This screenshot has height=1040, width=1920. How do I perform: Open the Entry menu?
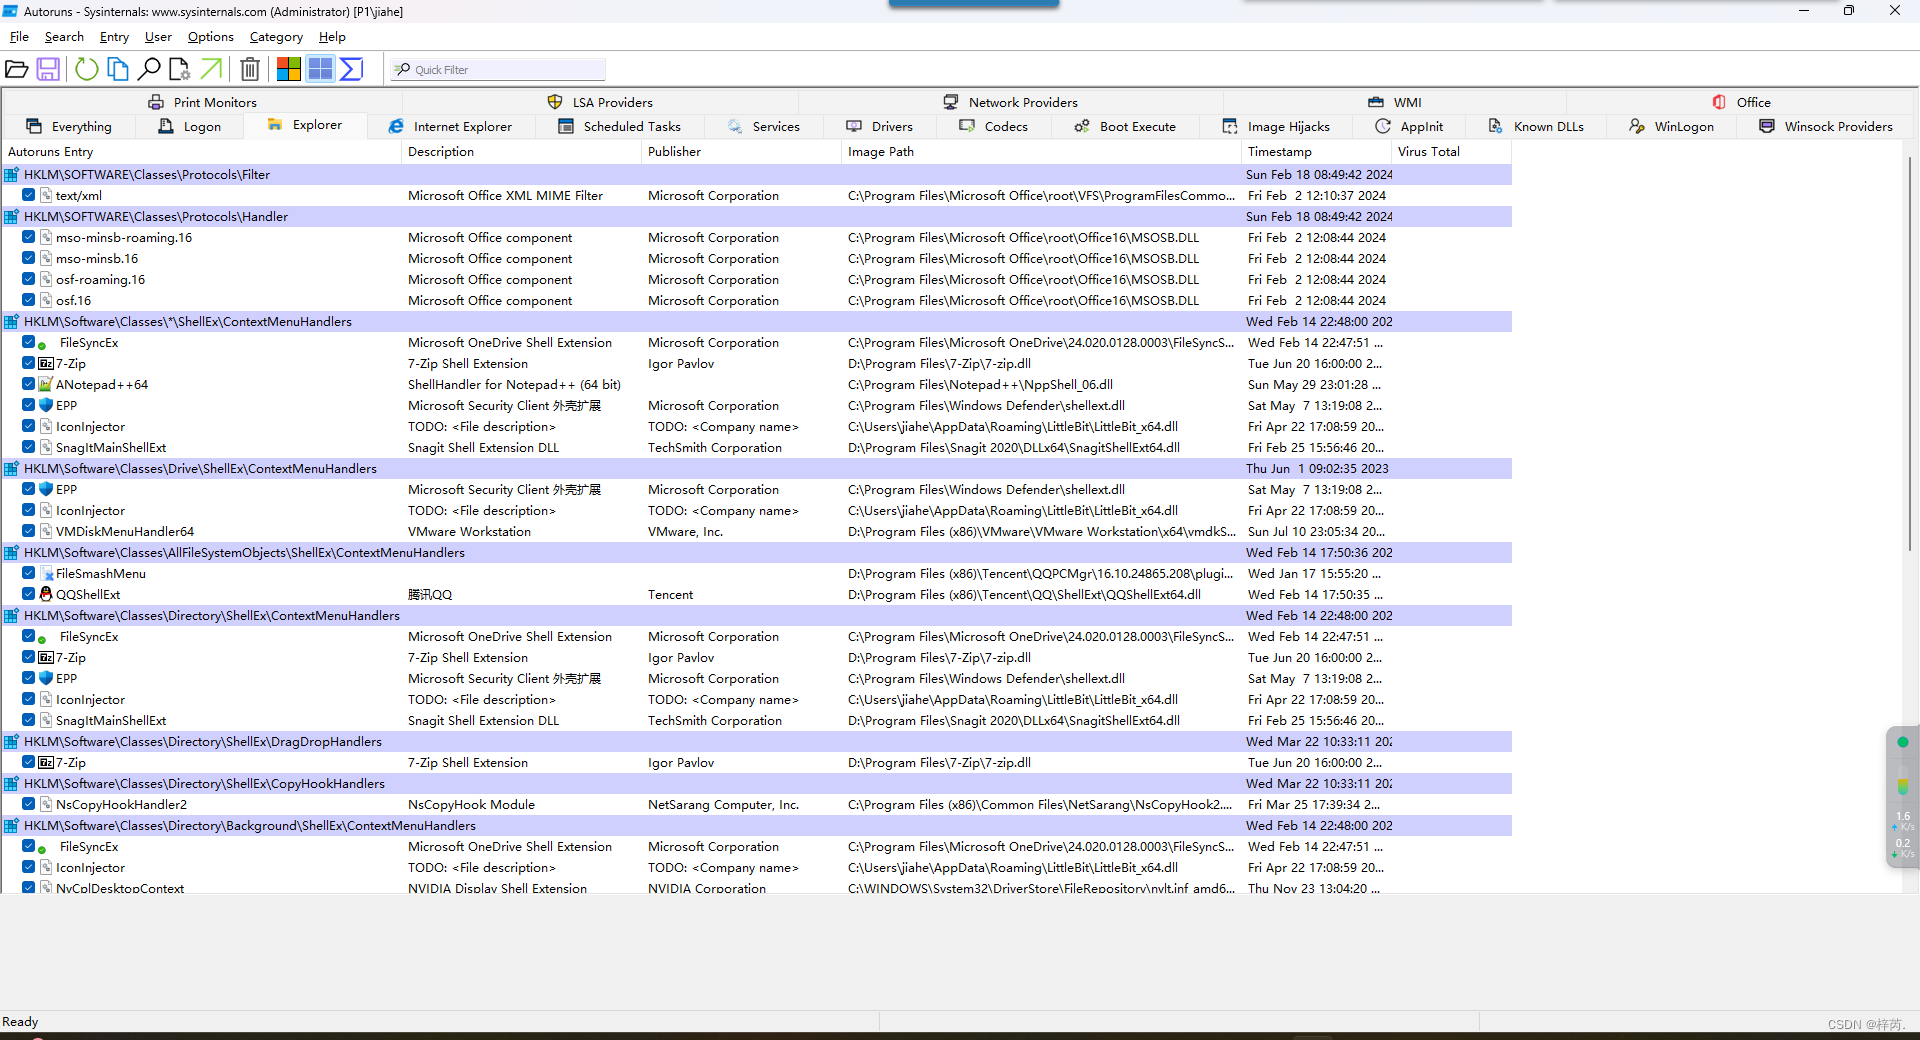[x=114, y=37]
